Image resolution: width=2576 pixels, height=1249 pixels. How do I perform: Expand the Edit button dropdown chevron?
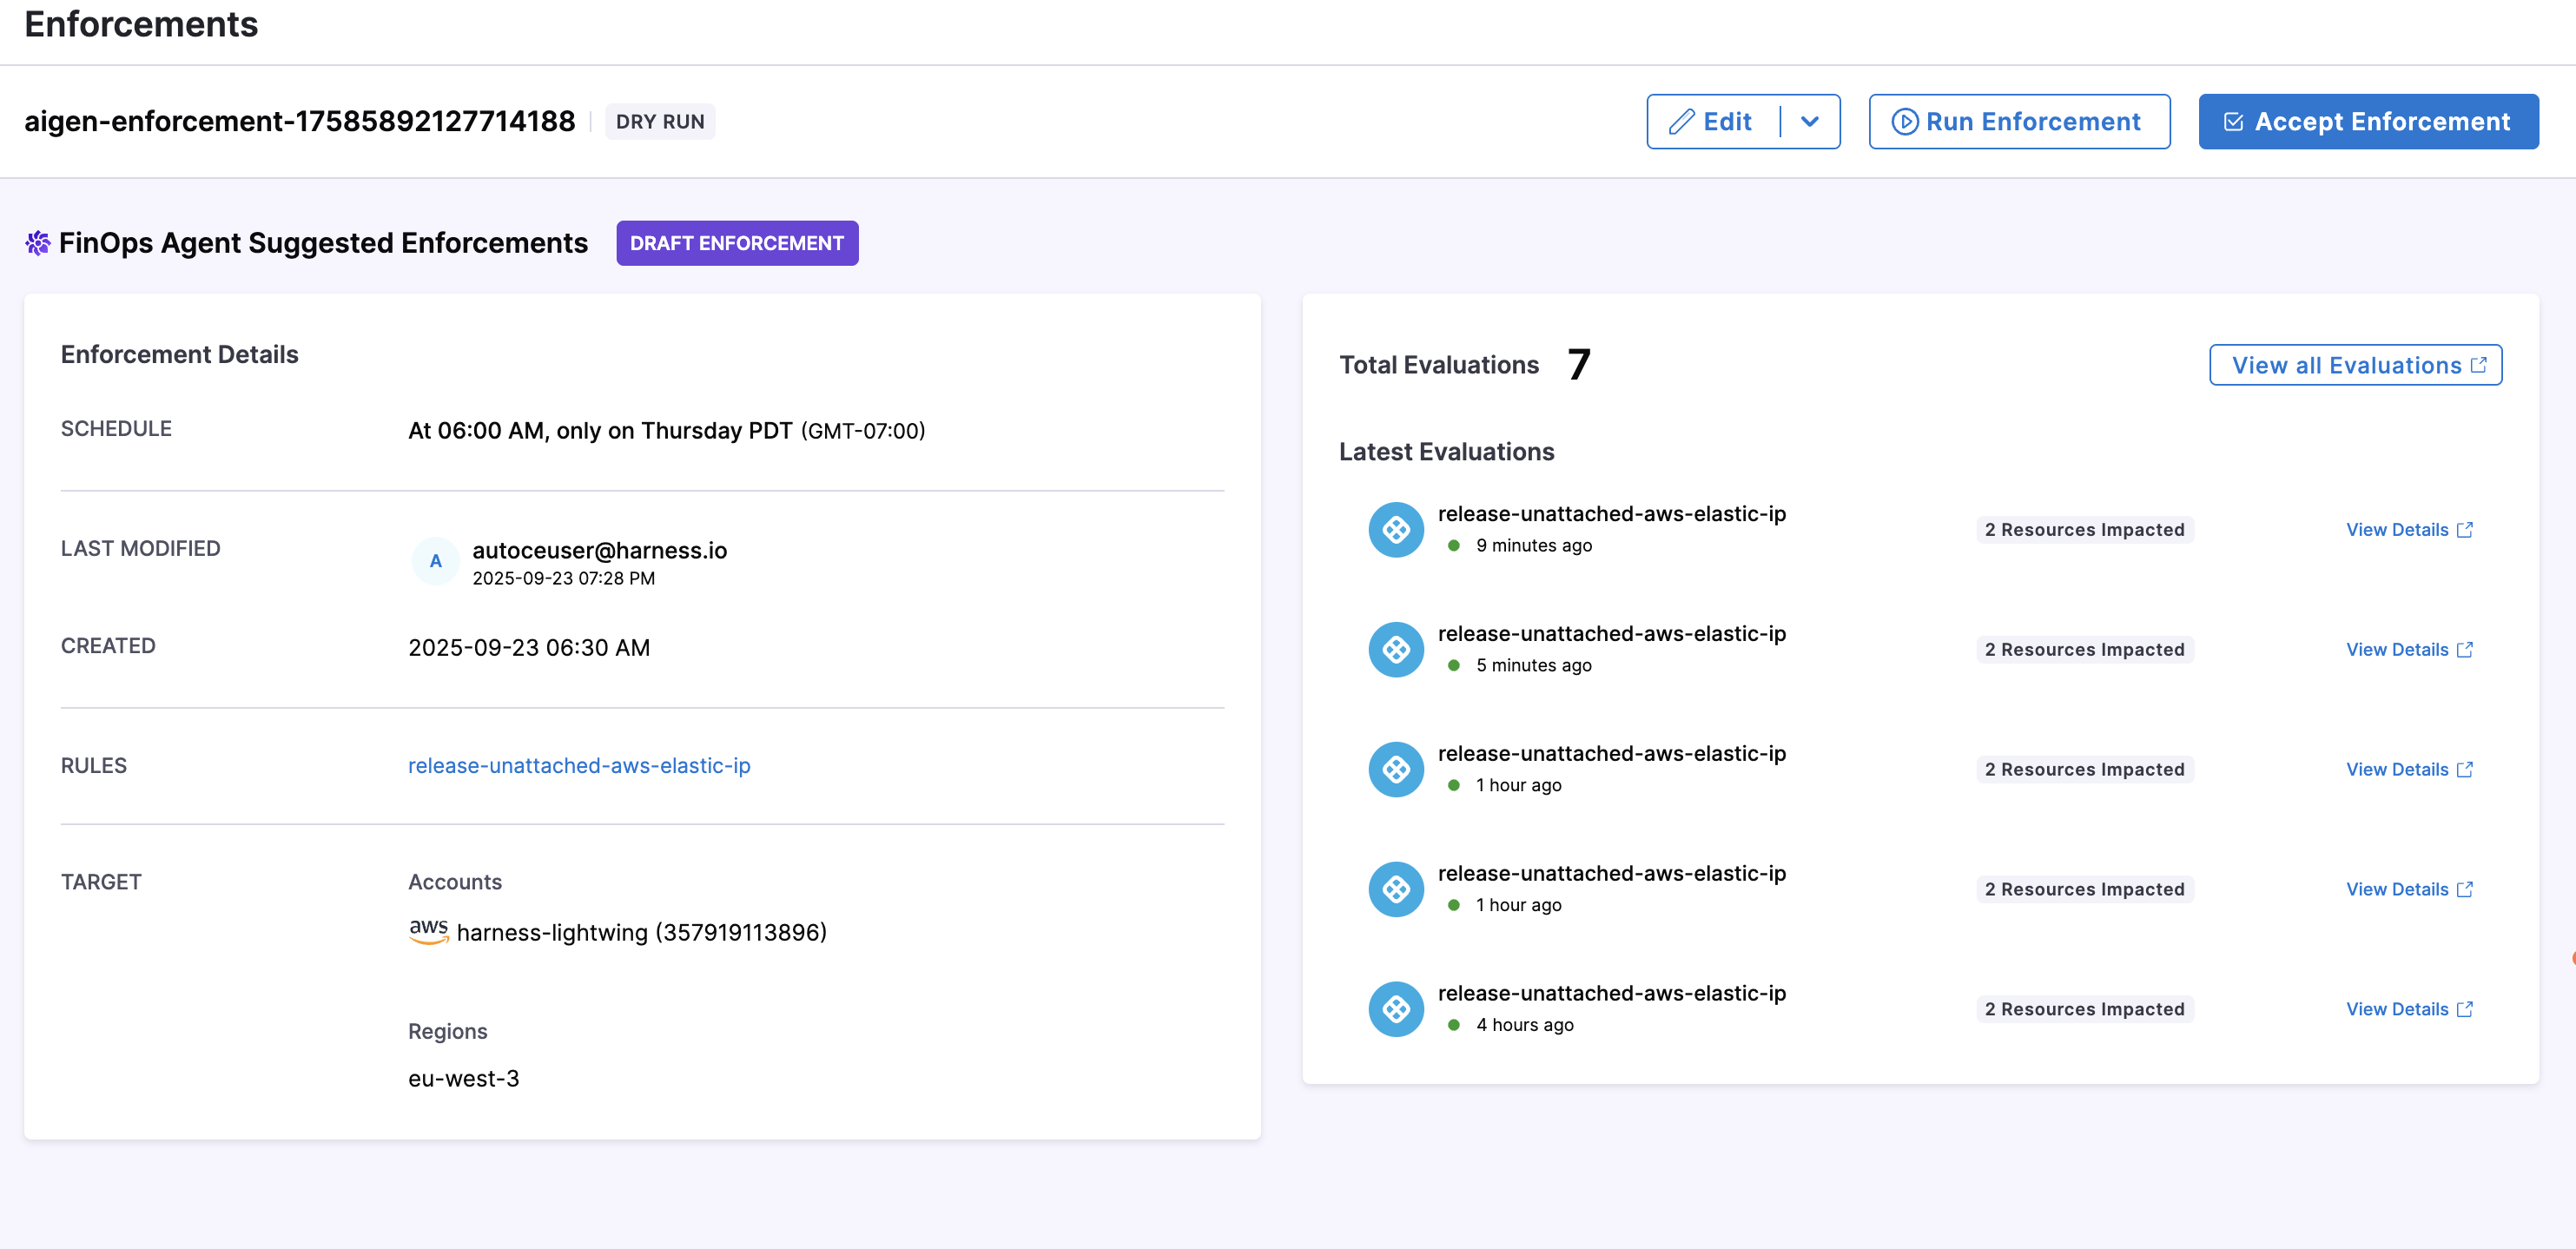(1809, 122)
